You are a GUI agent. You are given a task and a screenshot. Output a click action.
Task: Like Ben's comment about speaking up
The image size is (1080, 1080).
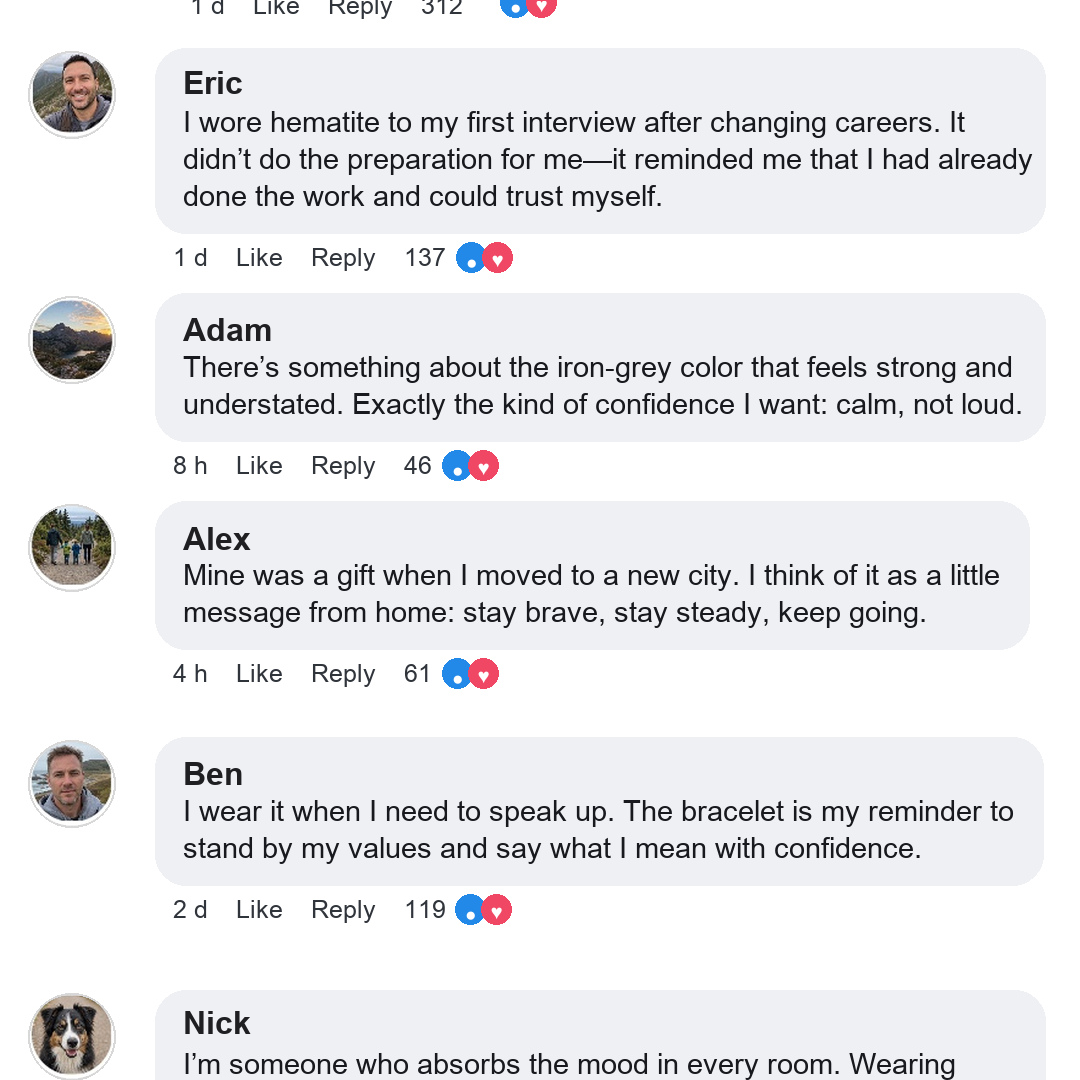tap(259, 909)
